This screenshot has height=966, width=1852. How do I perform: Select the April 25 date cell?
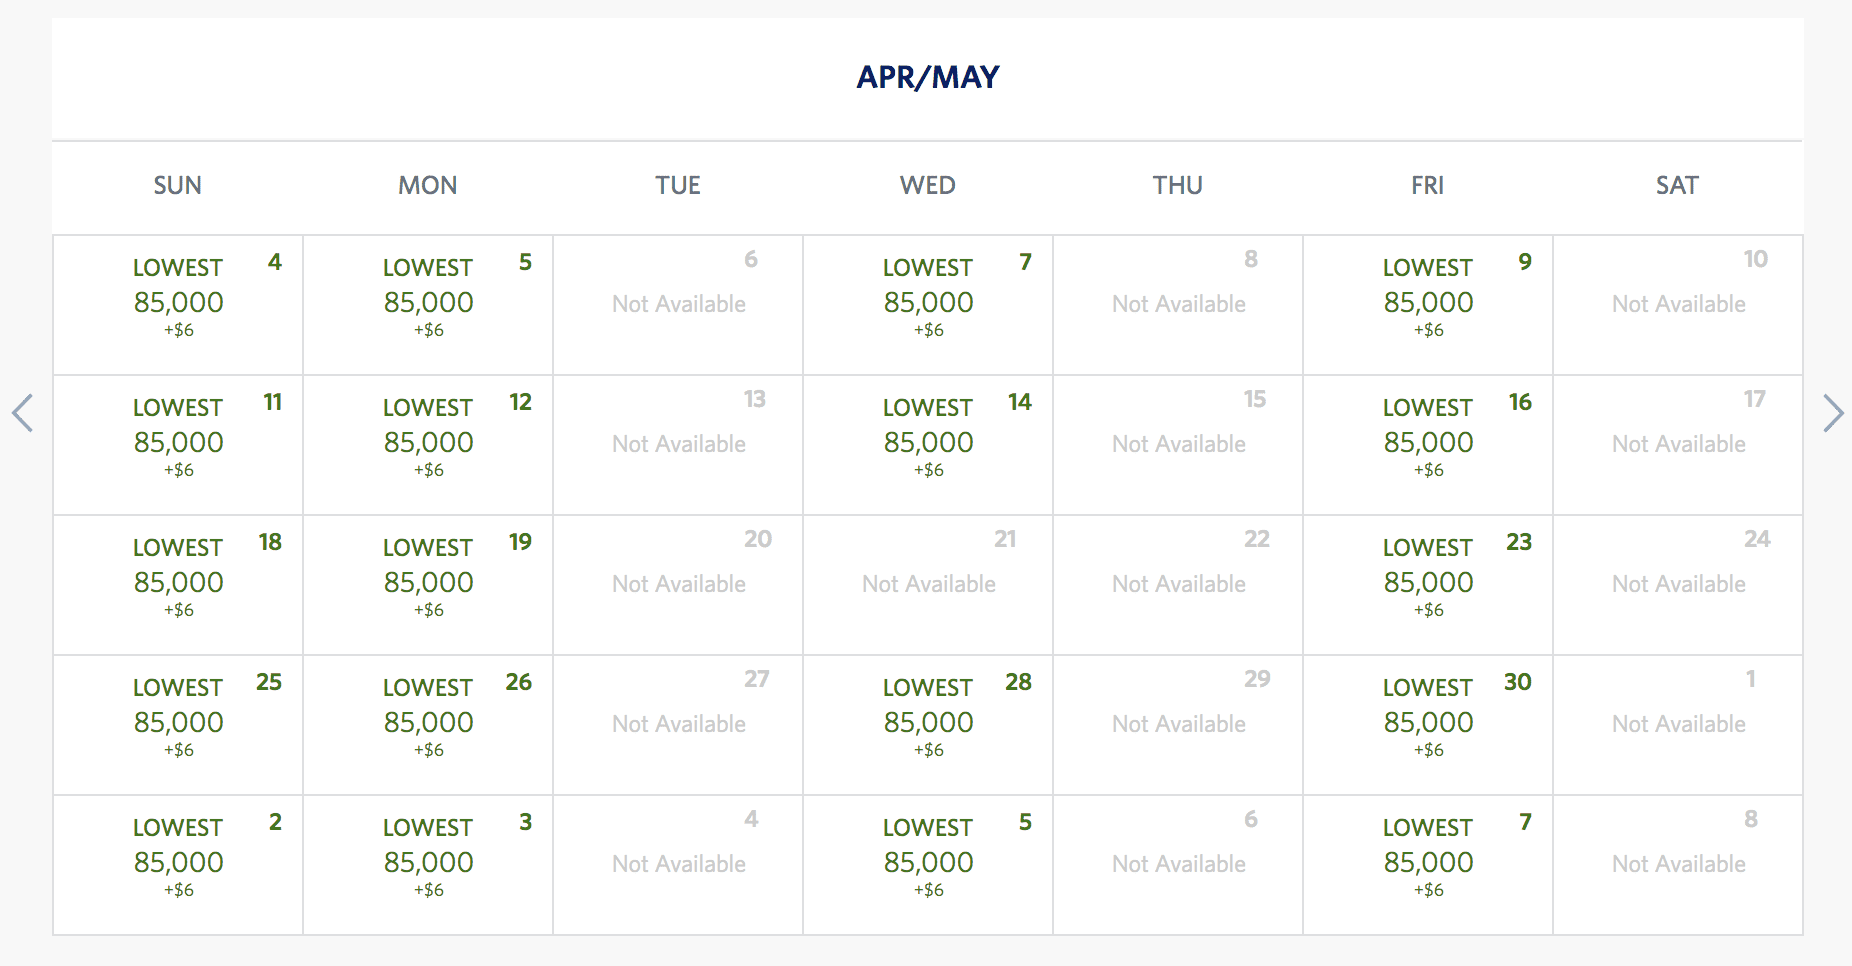click(x=177, y=725)
